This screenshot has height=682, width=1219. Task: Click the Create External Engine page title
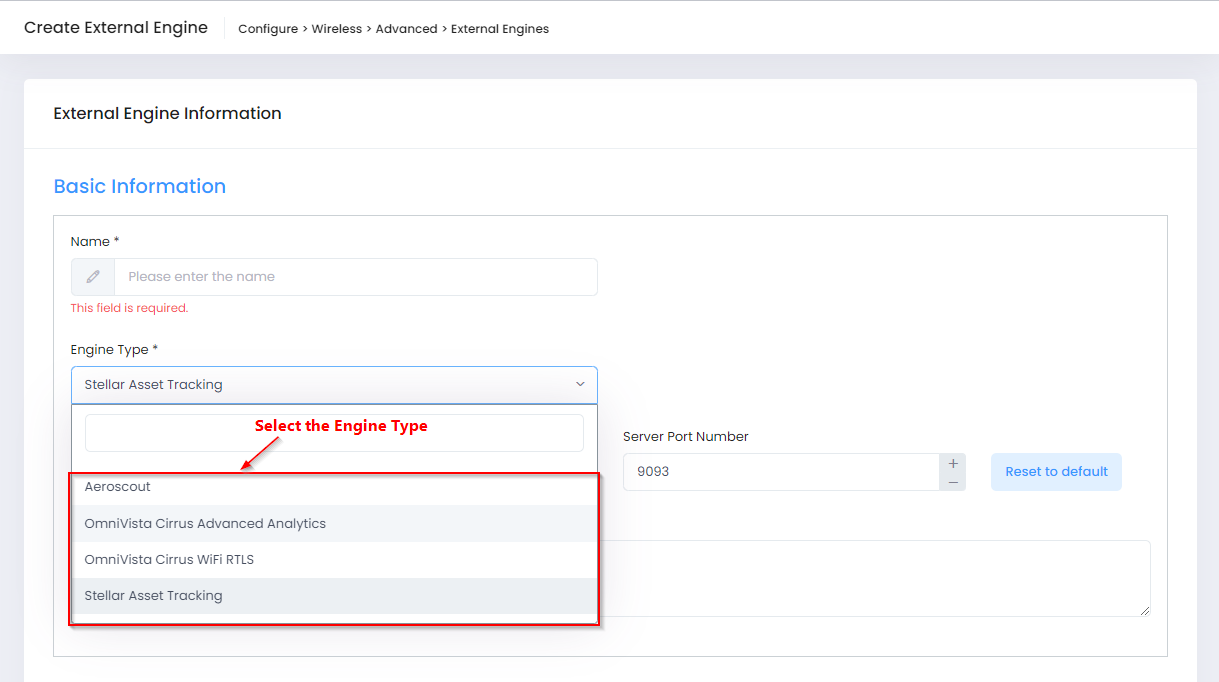coord(116,28)
